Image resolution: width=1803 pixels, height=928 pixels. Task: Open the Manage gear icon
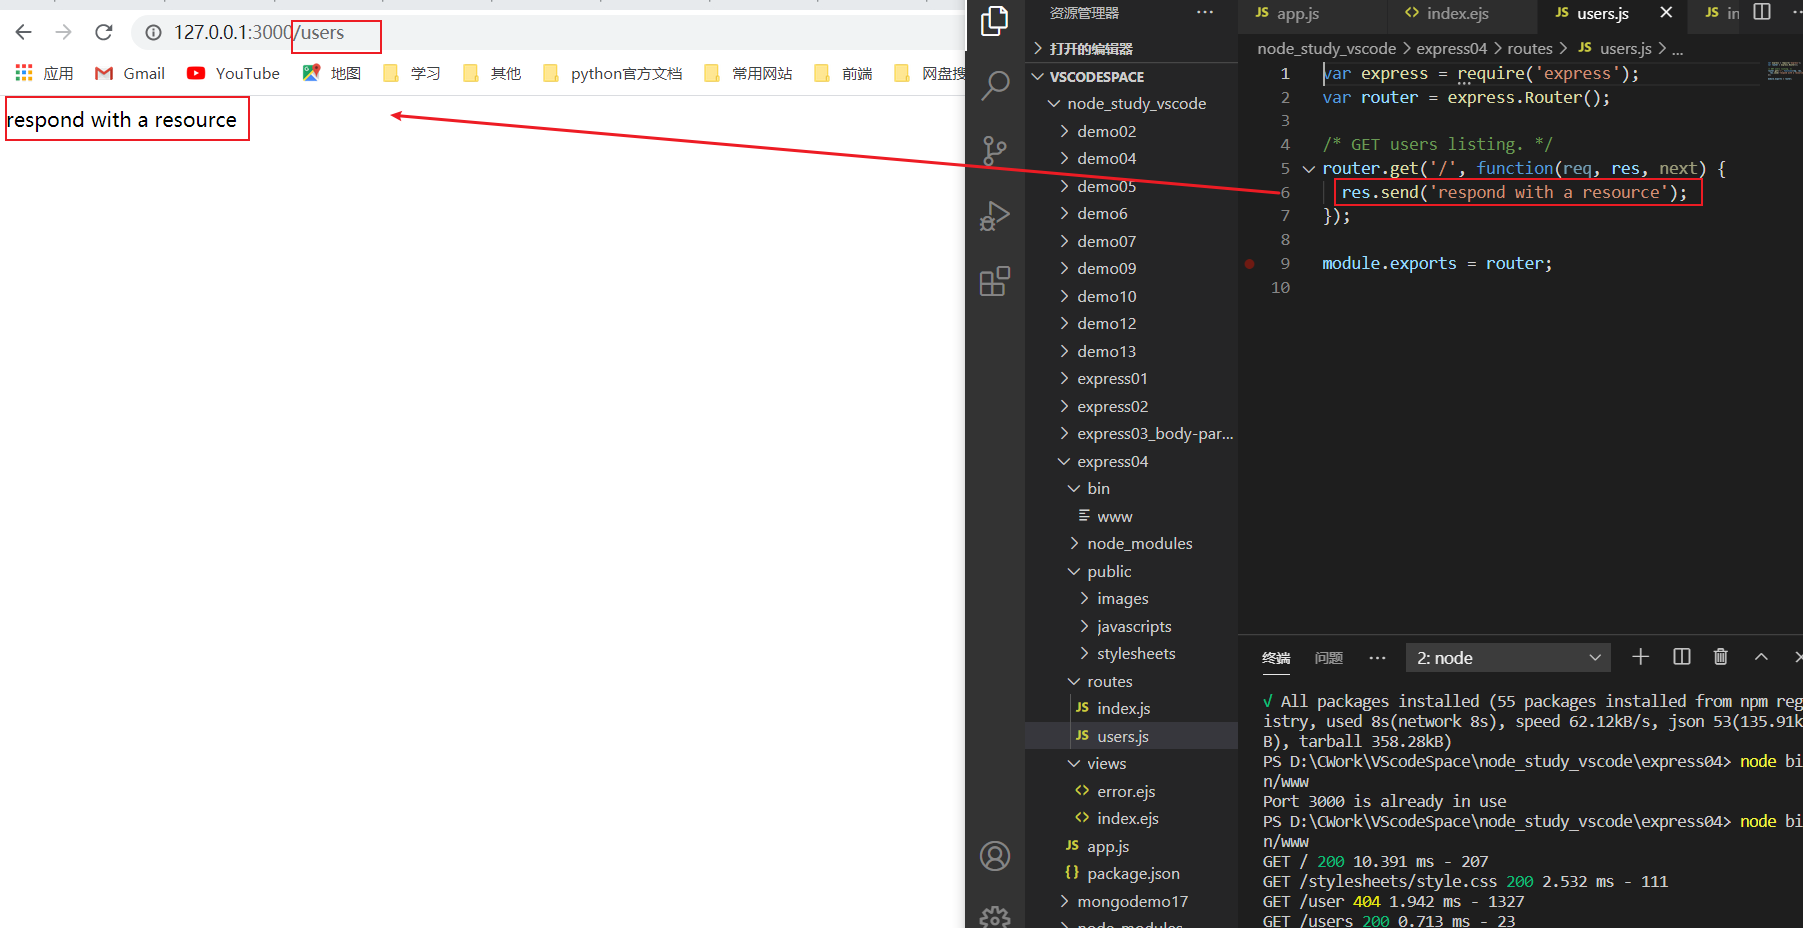(995, 916)
